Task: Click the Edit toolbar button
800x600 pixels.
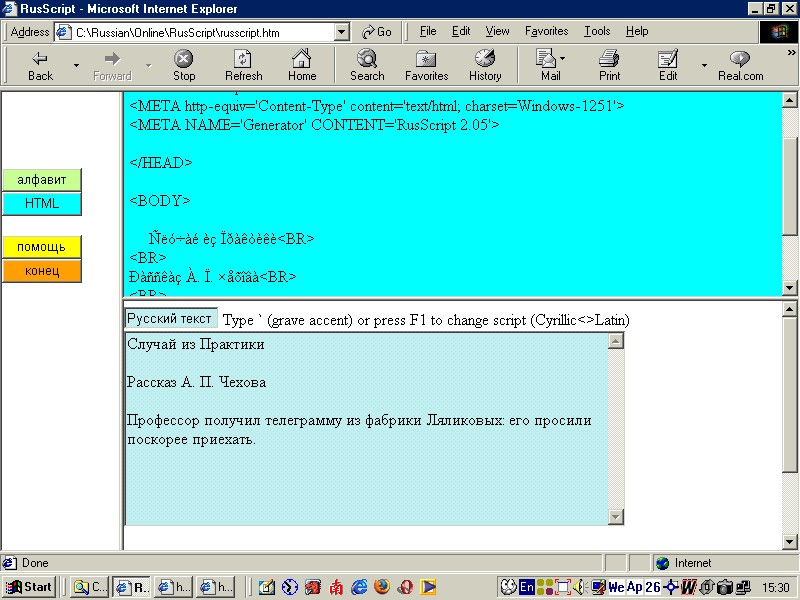Action: [668, 65]
